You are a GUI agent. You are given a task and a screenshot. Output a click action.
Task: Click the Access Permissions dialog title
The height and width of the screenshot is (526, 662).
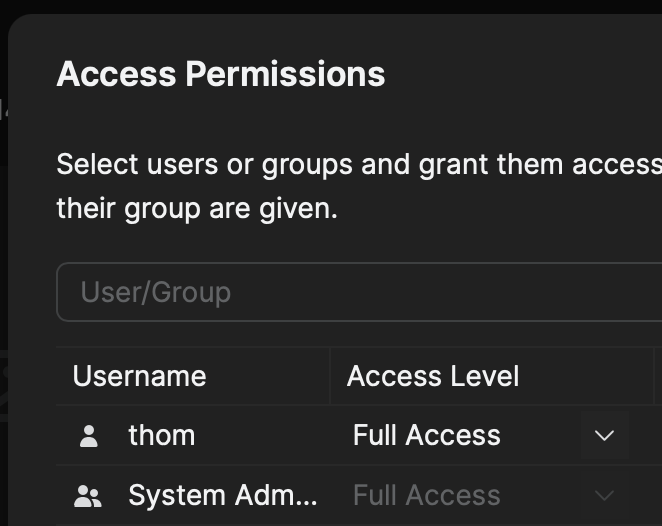point(221,74)
